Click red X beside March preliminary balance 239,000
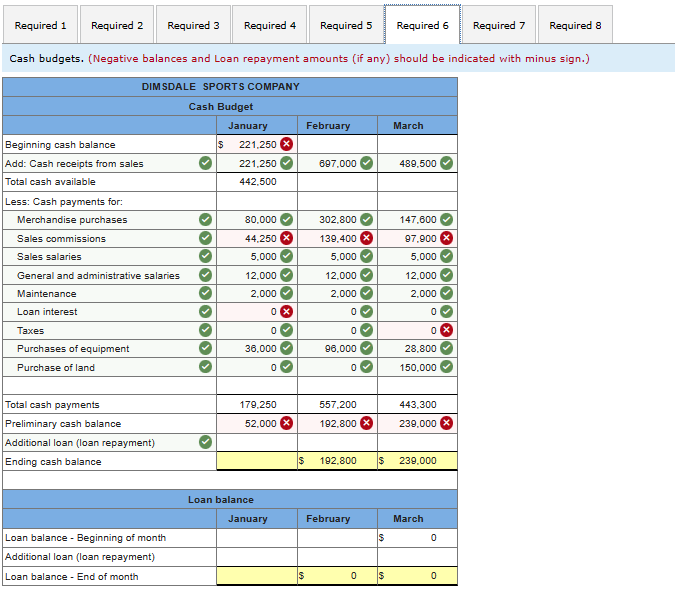 pyautogui.click(x=446, y=423)
